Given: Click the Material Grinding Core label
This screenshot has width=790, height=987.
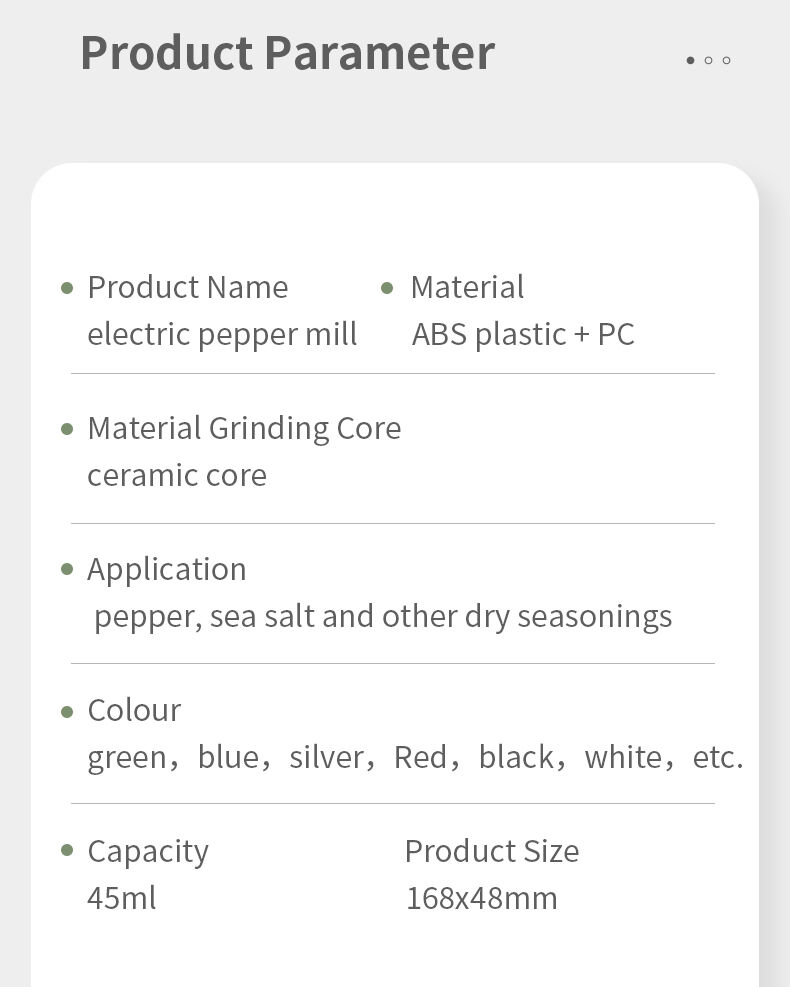Looking at the screenshot, I should 244,428.
